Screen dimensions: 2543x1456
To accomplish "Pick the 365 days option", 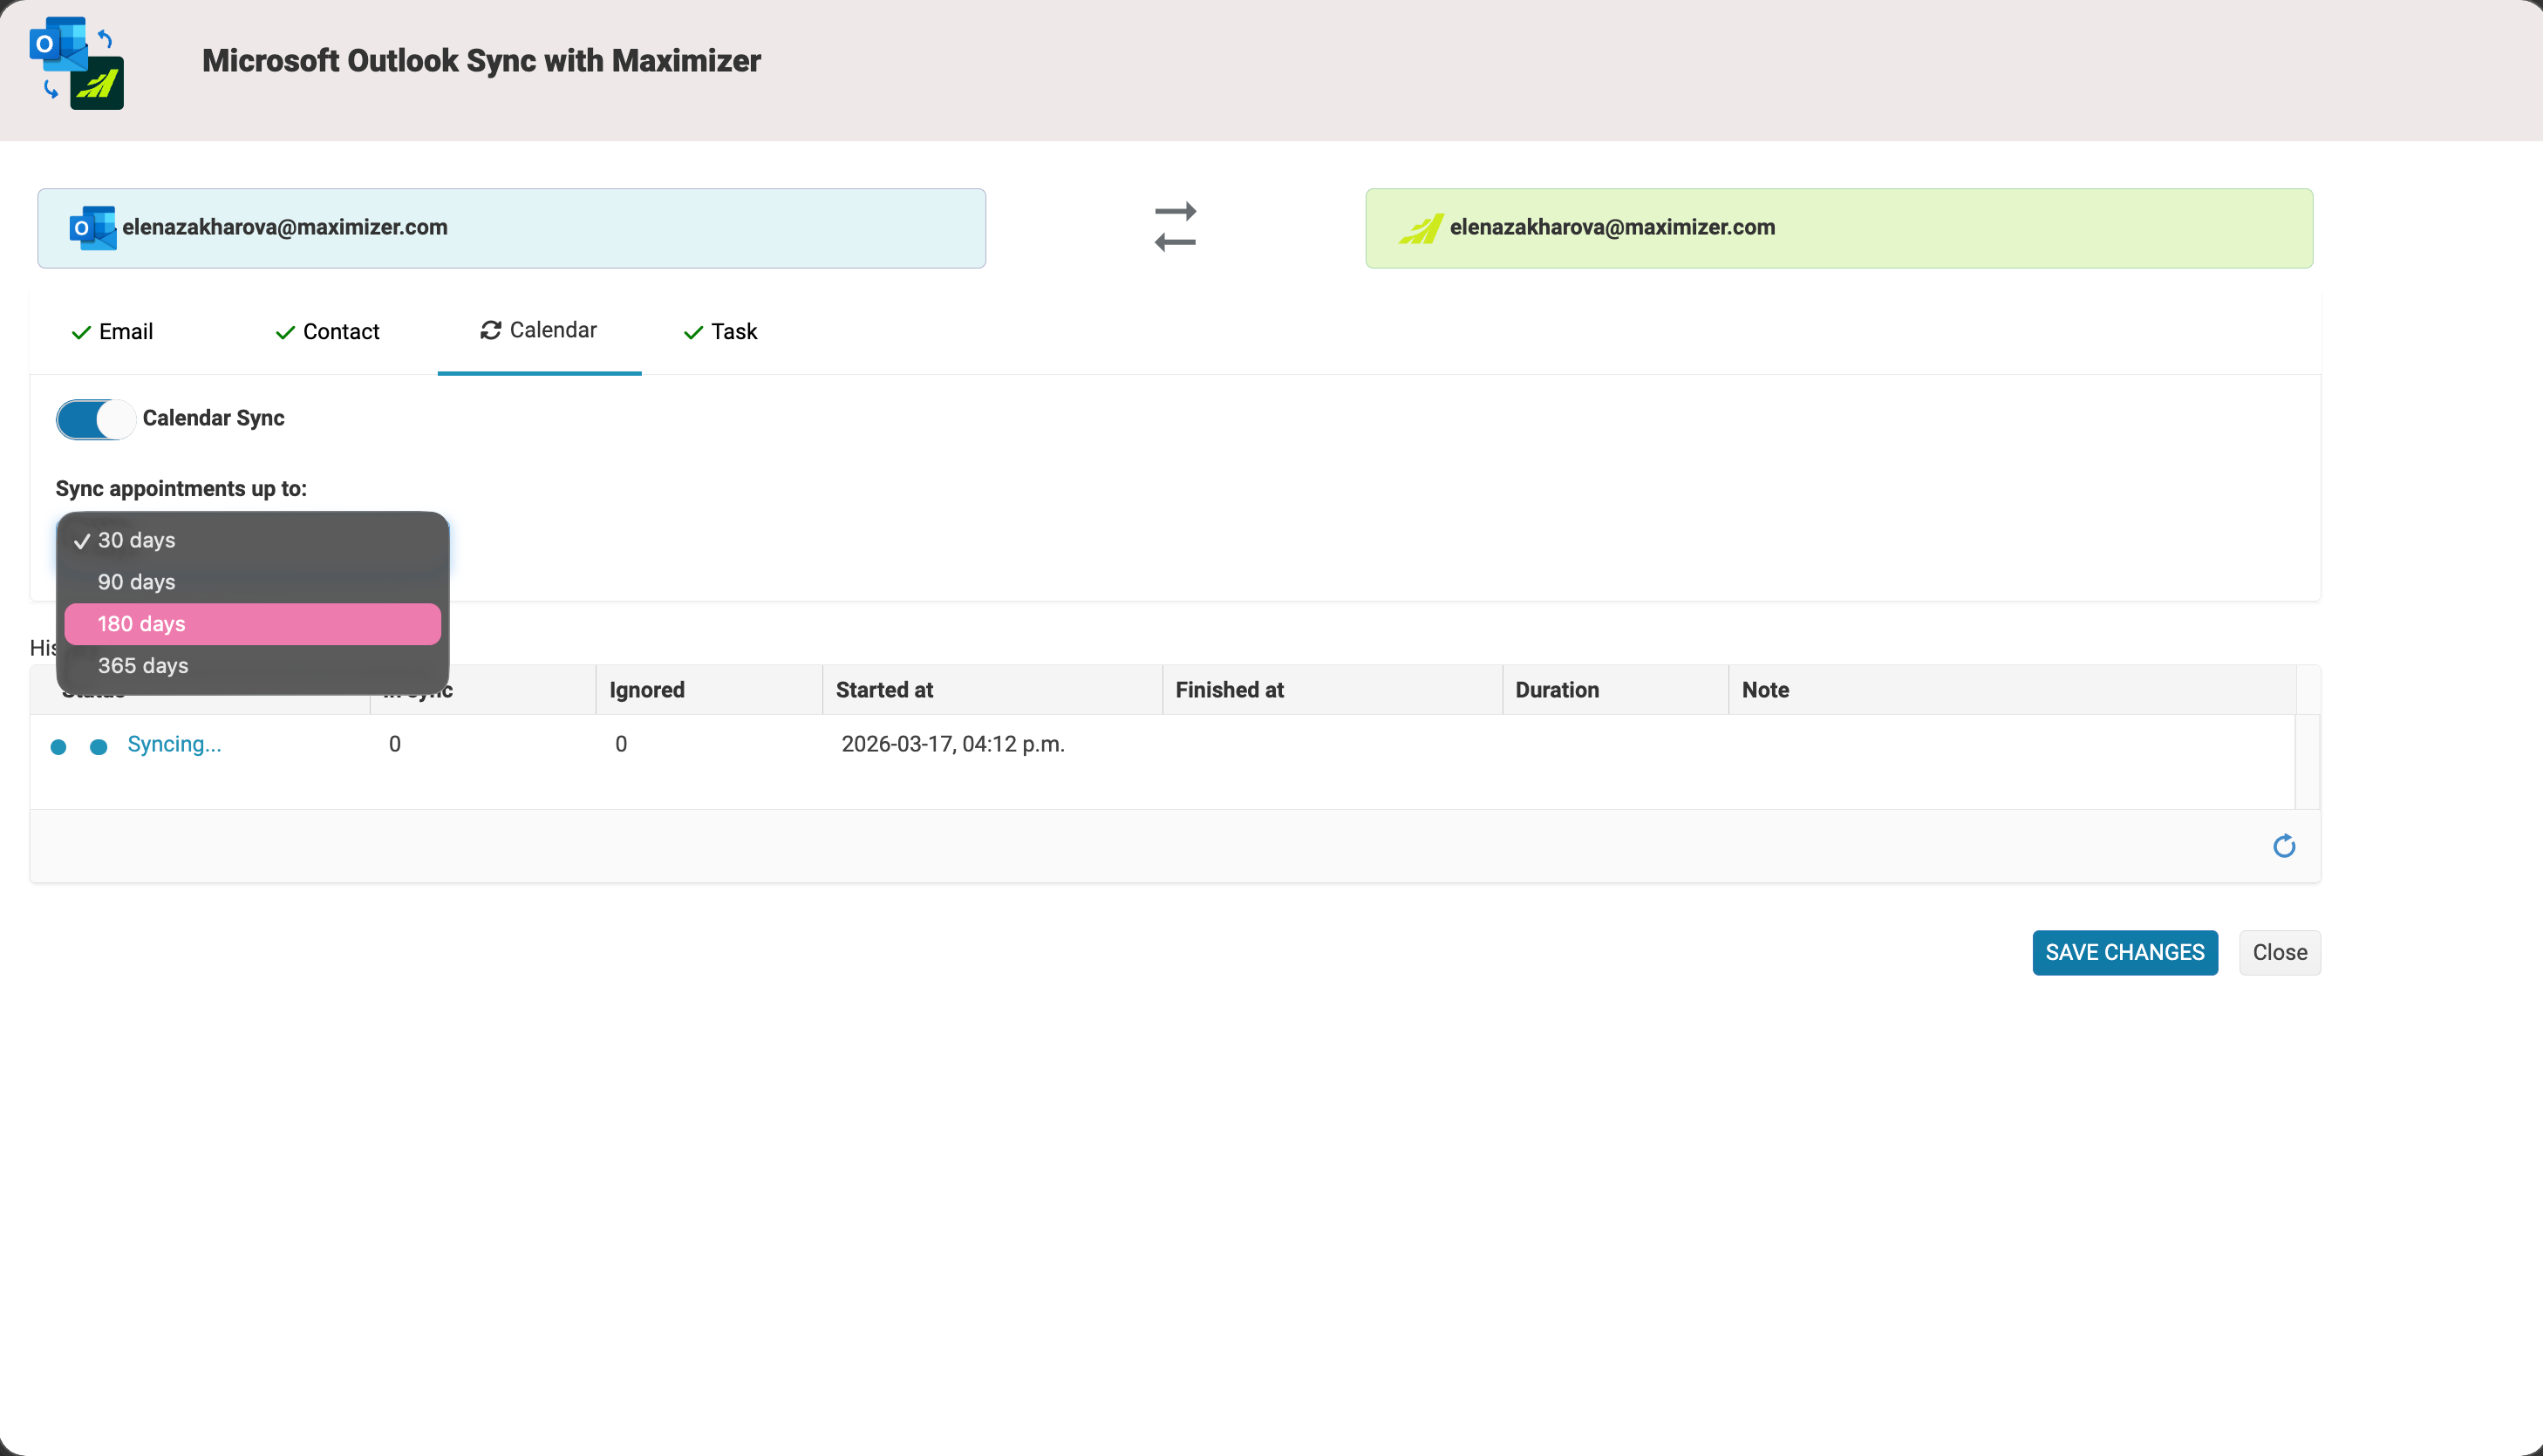I will tap(253, 666).
